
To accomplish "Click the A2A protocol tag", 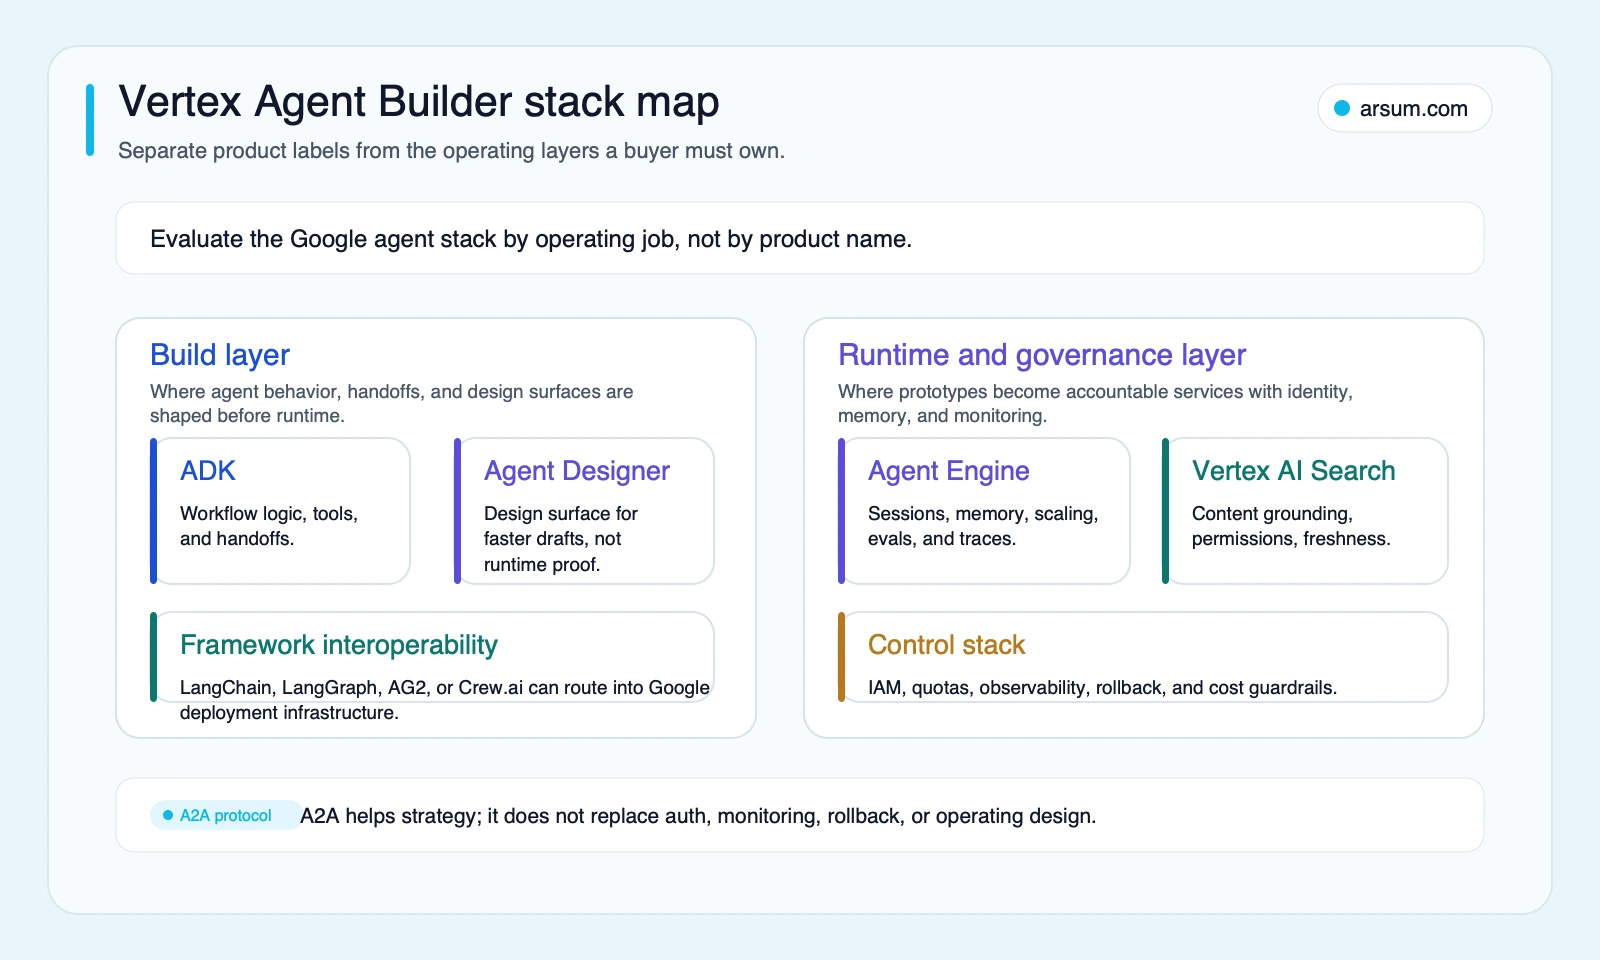I will point(225,815).
